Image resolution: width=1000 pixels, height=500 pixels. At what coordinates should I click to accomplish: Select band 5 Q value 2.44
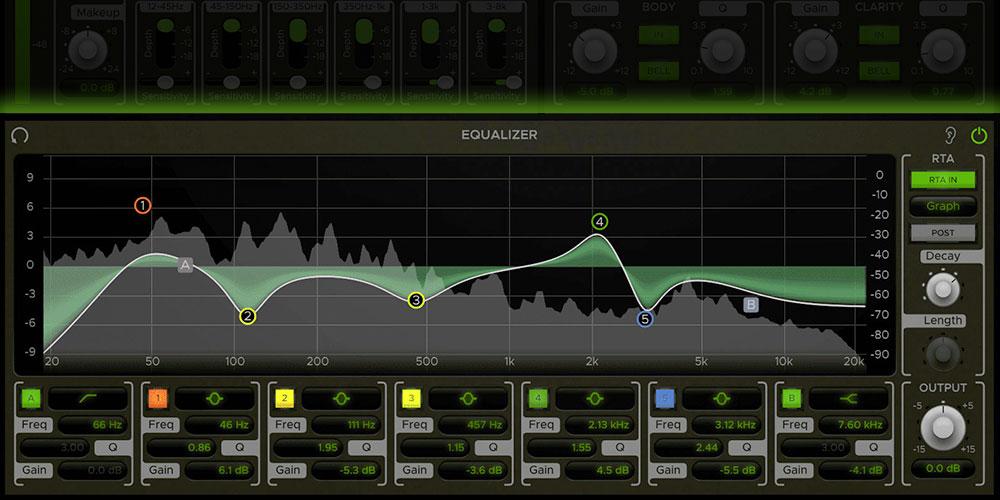689,448
